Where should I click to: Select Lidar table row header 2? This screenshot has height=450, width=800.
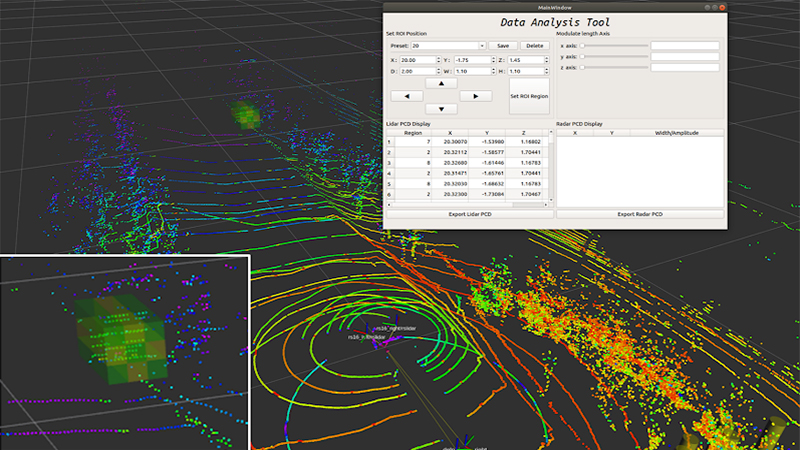coord(390,153)
